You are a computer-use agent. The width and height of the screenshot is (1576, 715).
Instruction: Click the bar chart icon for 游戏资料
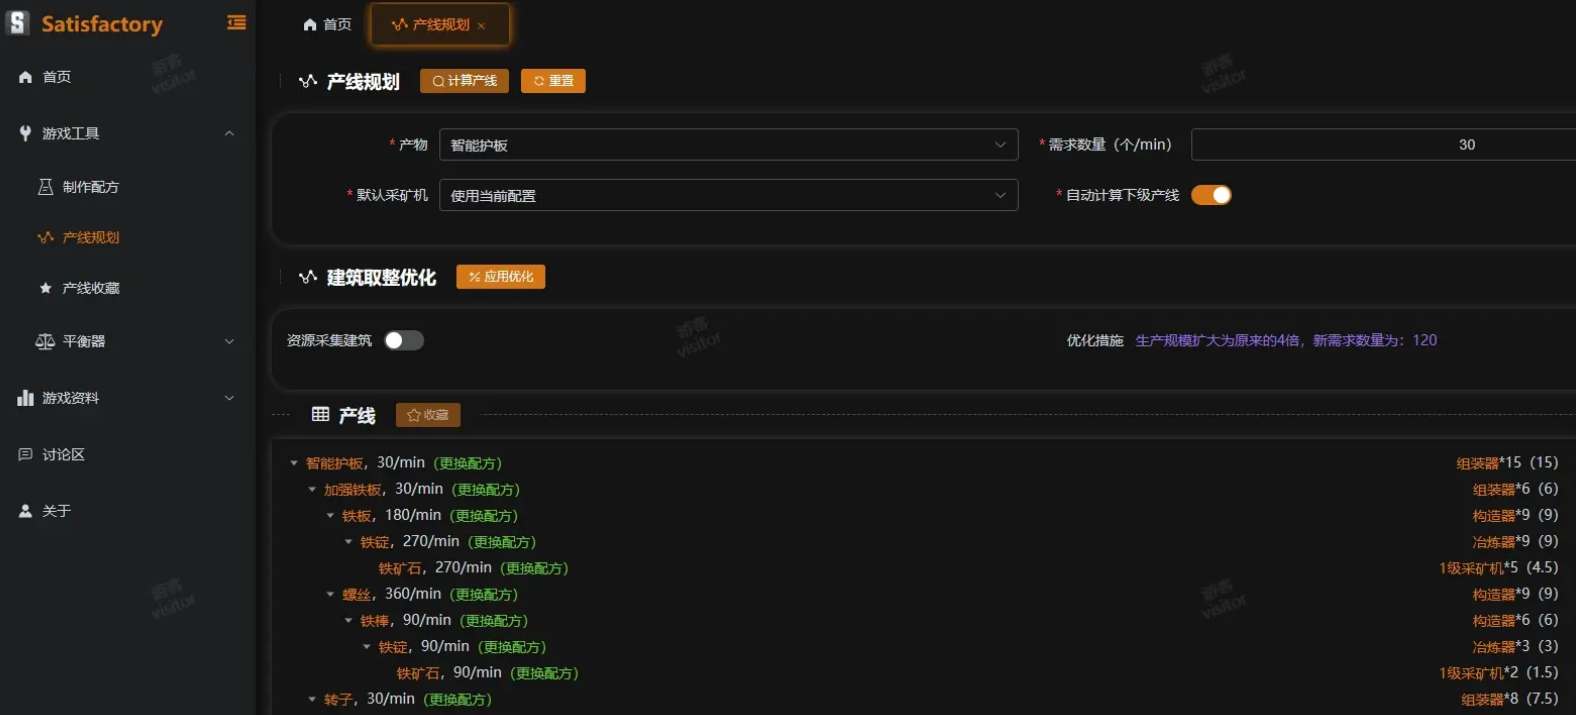point(25,398)
